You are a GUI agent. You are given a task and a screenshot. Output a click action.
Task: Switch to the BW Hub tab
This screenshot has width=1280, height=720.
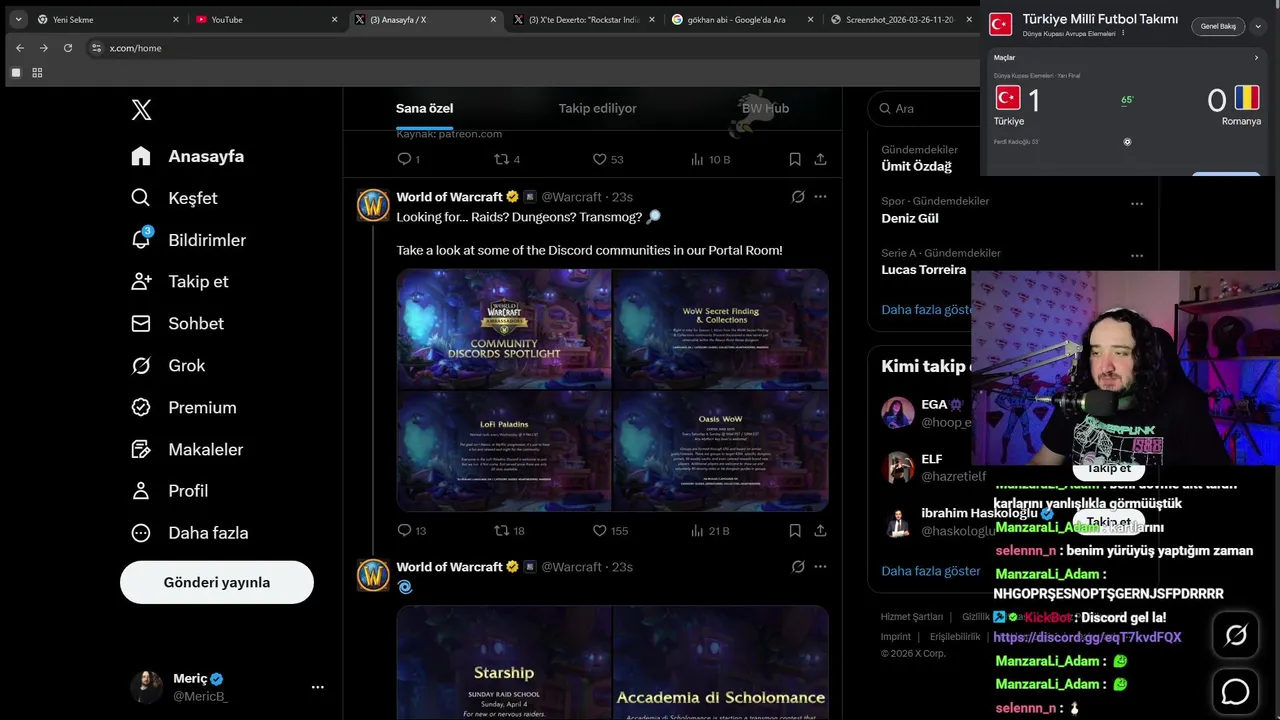[765, 108]
